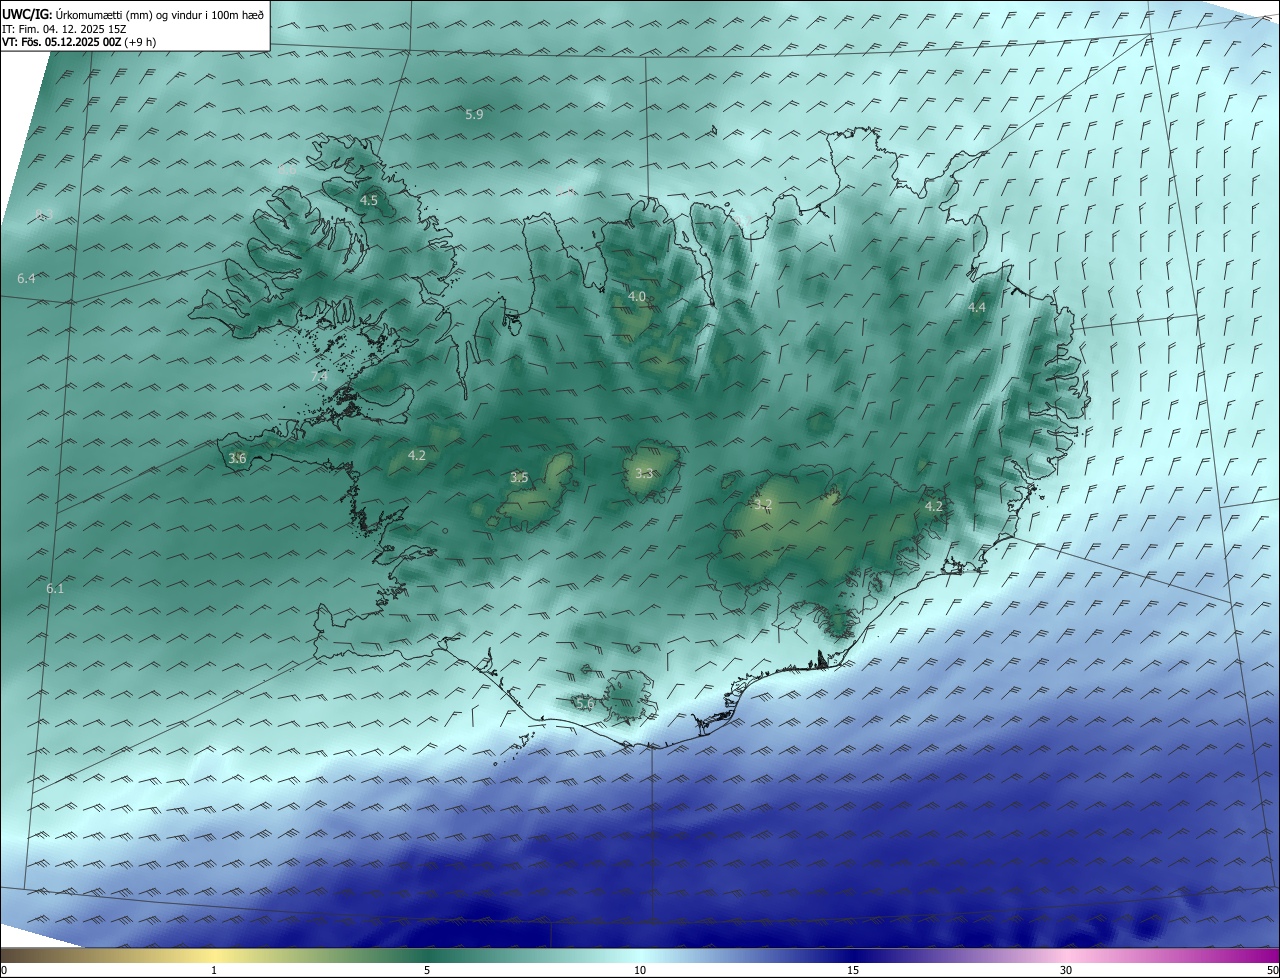Click the 5.9 value over the northern sea

[x=475, y=115]
